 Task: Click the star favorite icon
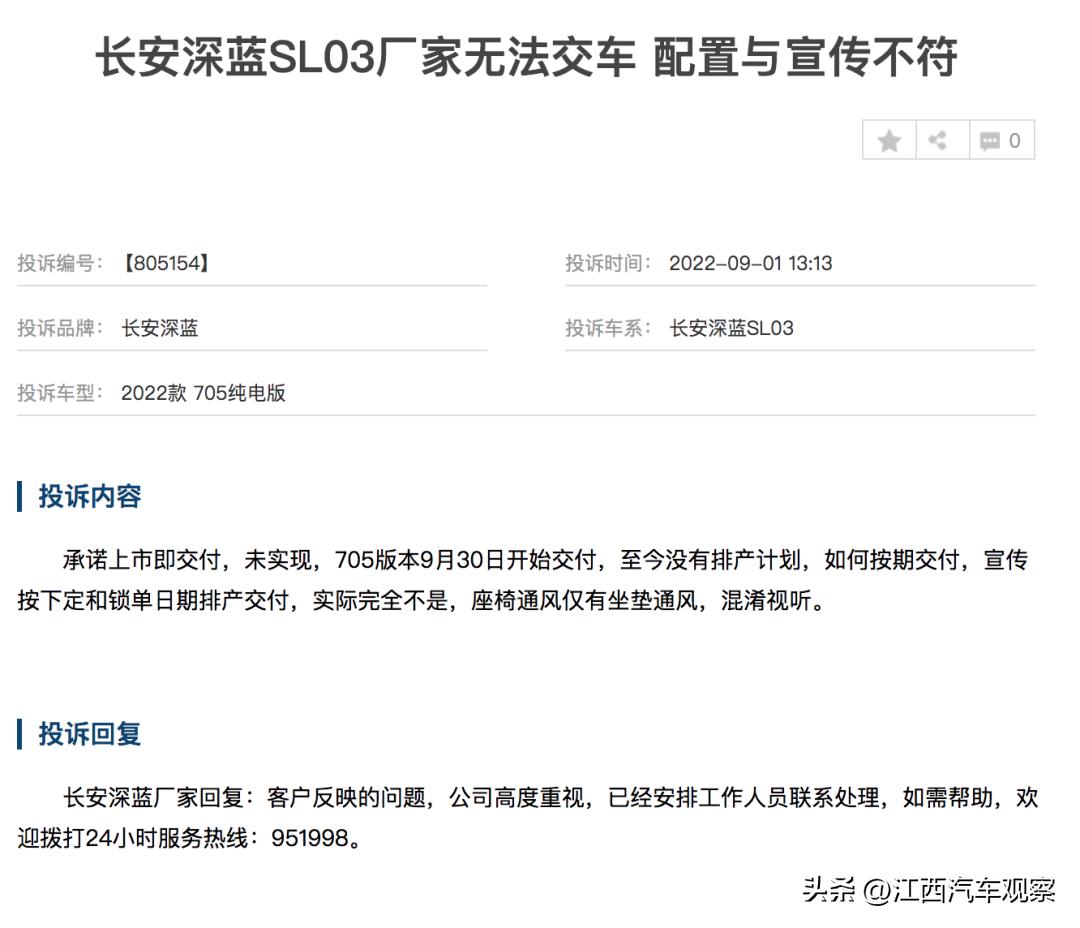[x=889, y=140]
